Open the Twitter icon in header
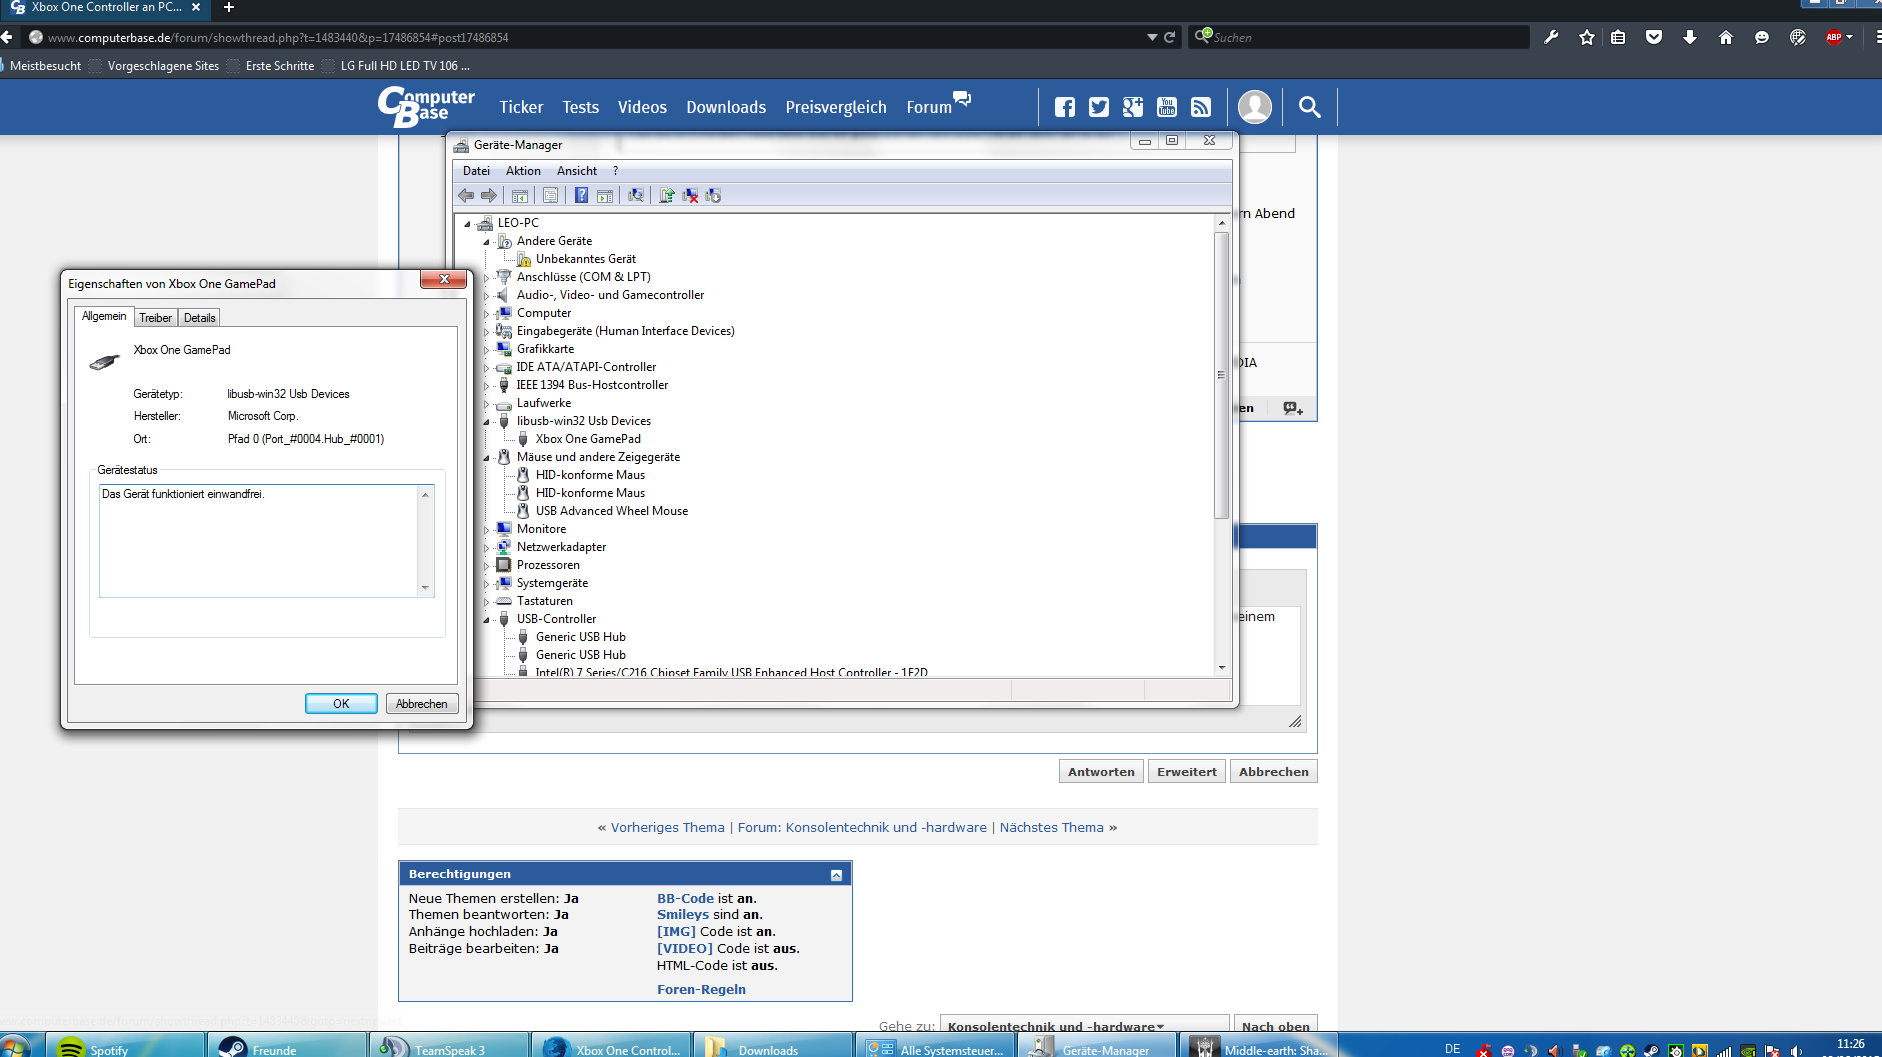 (x=1099, y=107)
